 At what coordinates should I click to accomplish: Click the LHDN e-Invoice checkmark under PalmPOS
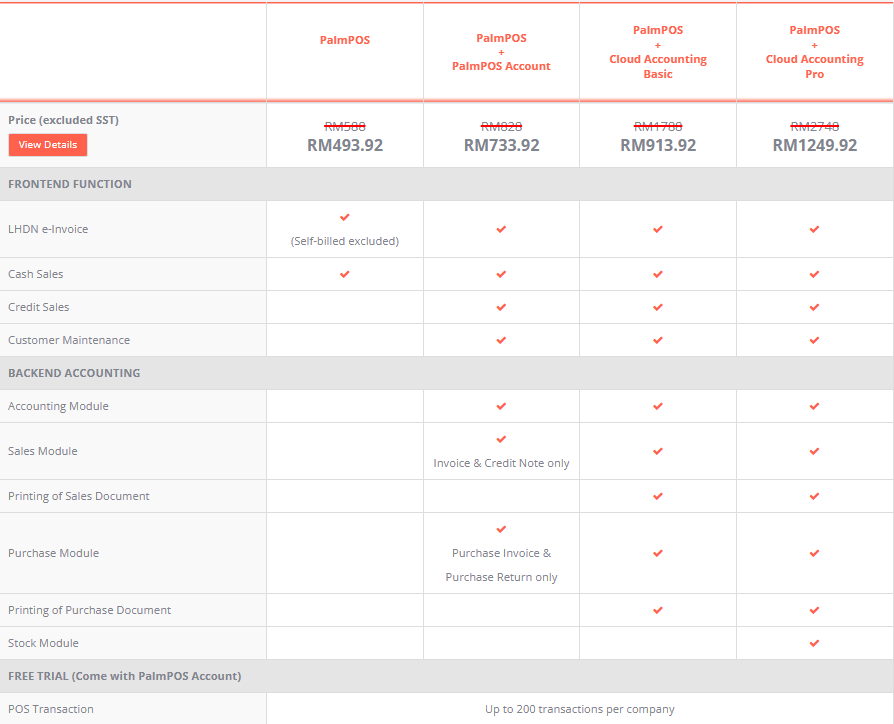pyautogui.click(x=345, y=217)
